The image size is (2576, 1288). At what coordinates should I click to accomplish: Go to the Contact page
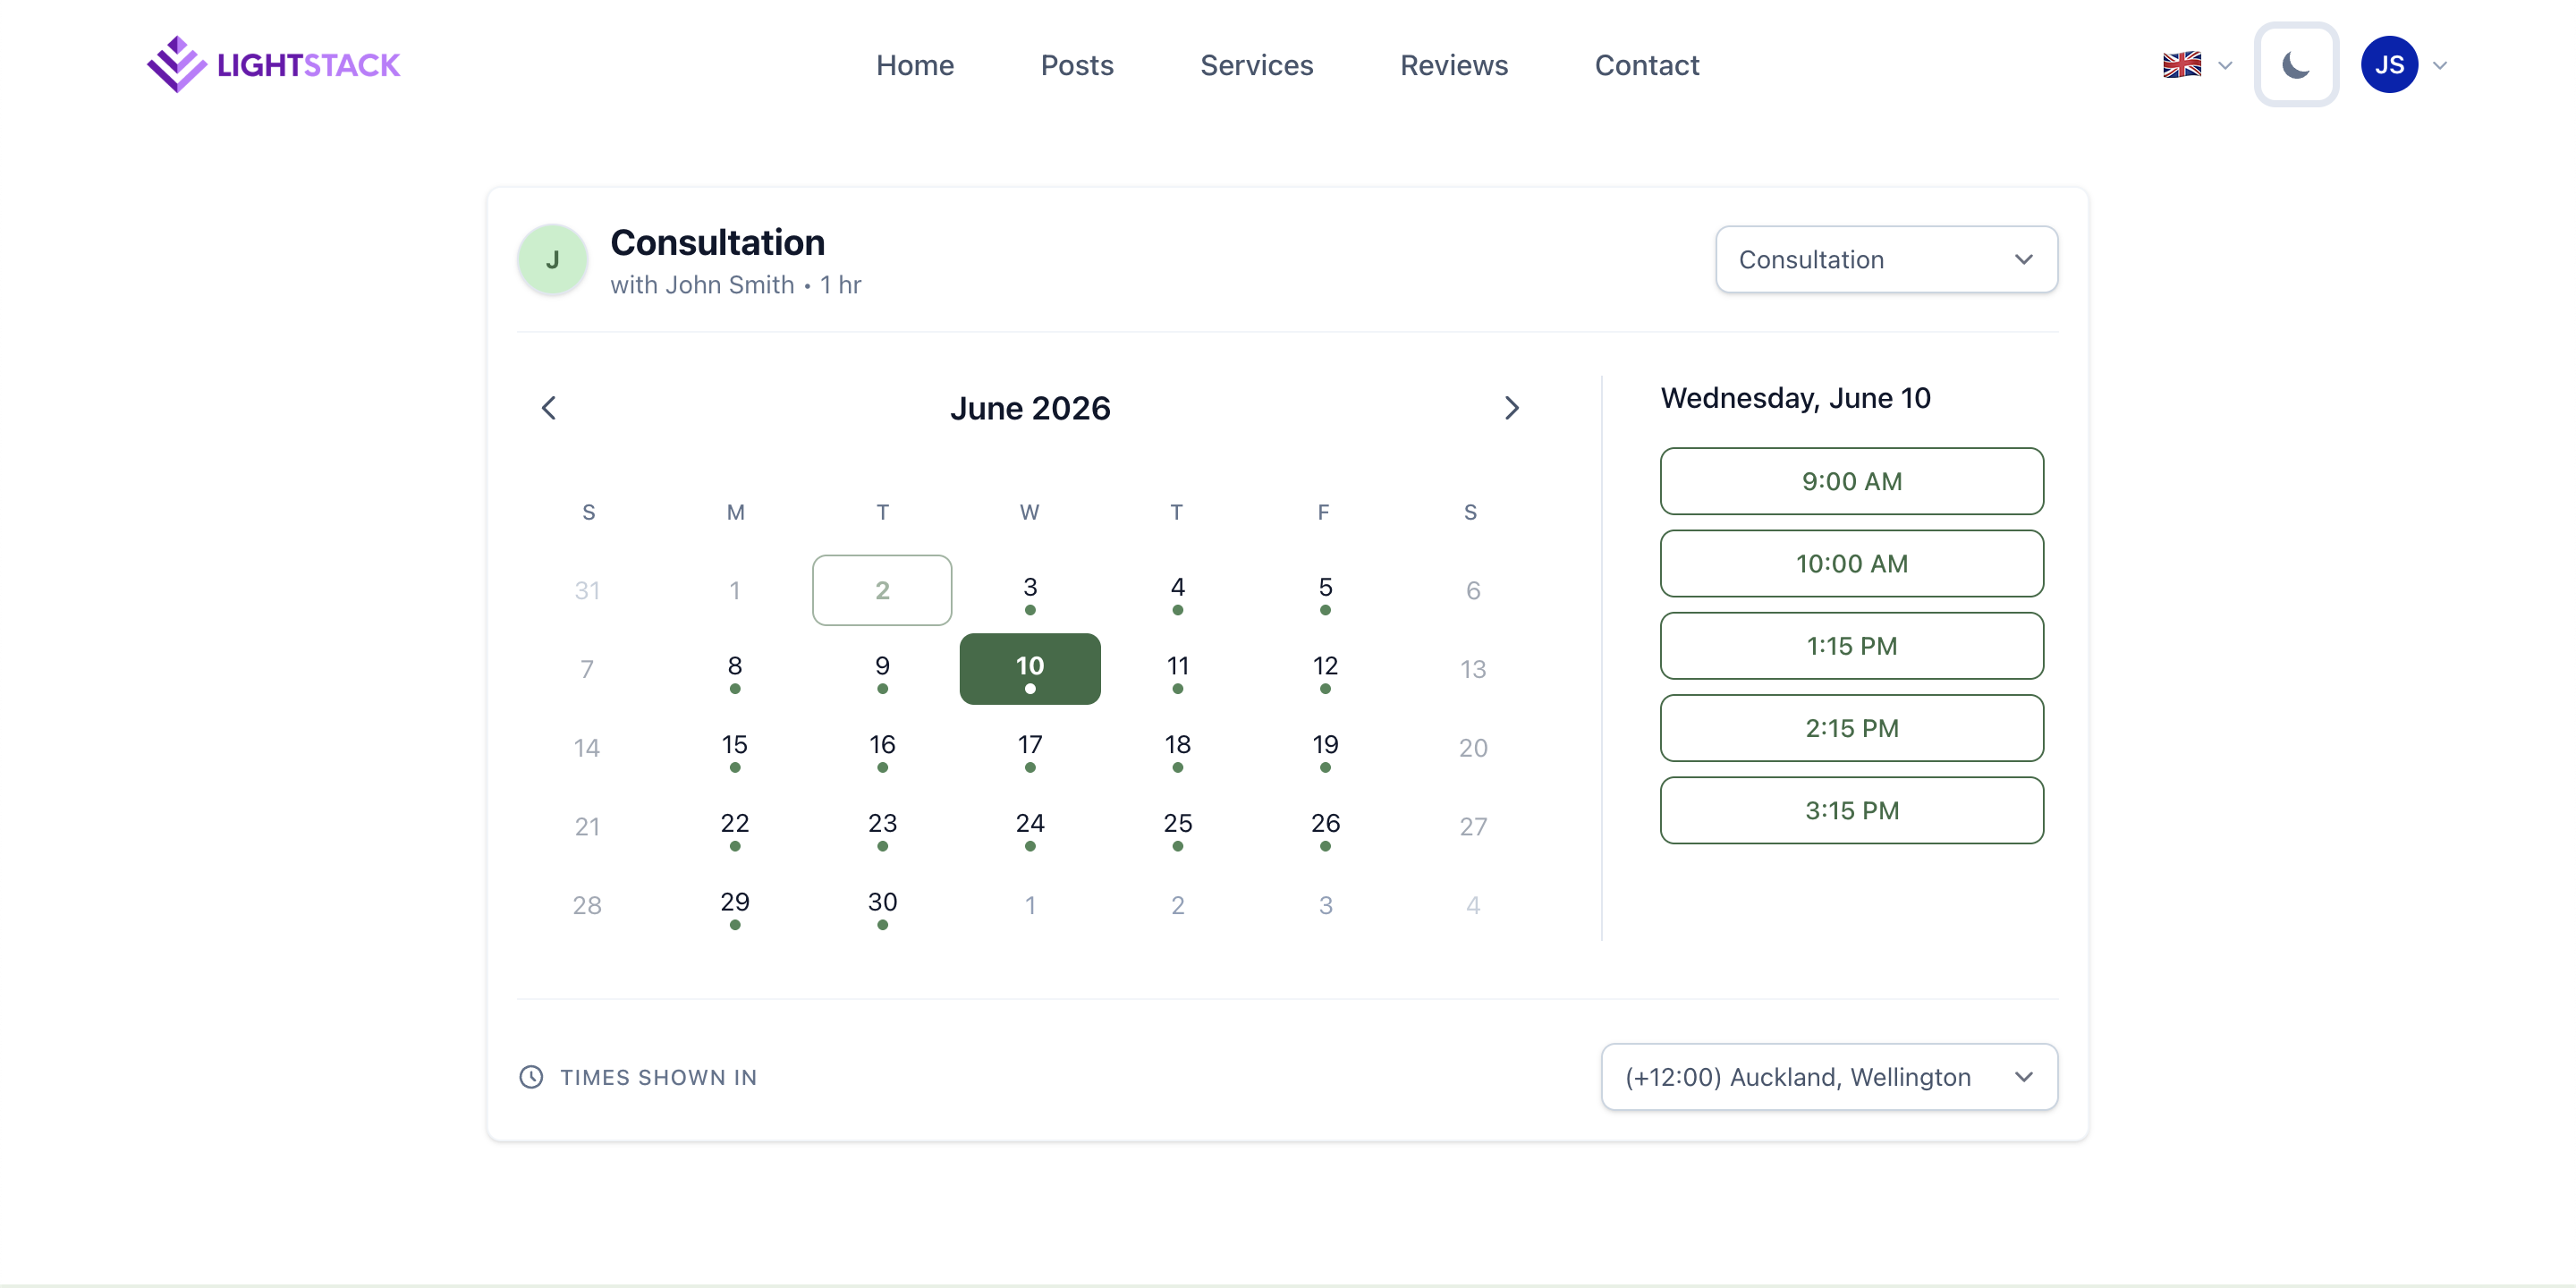1646,65
